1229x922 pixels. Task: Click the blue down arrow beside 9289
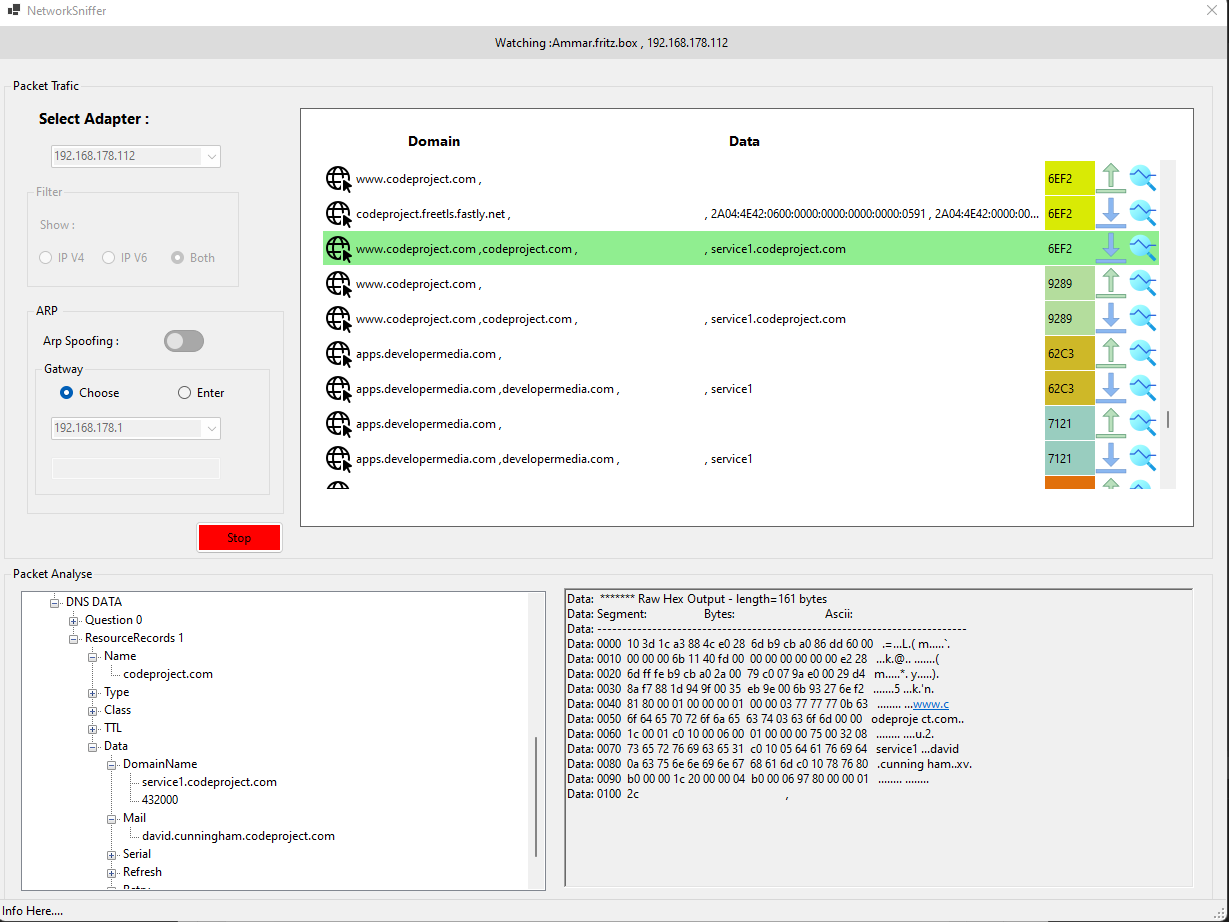(x=1111, y=317)
